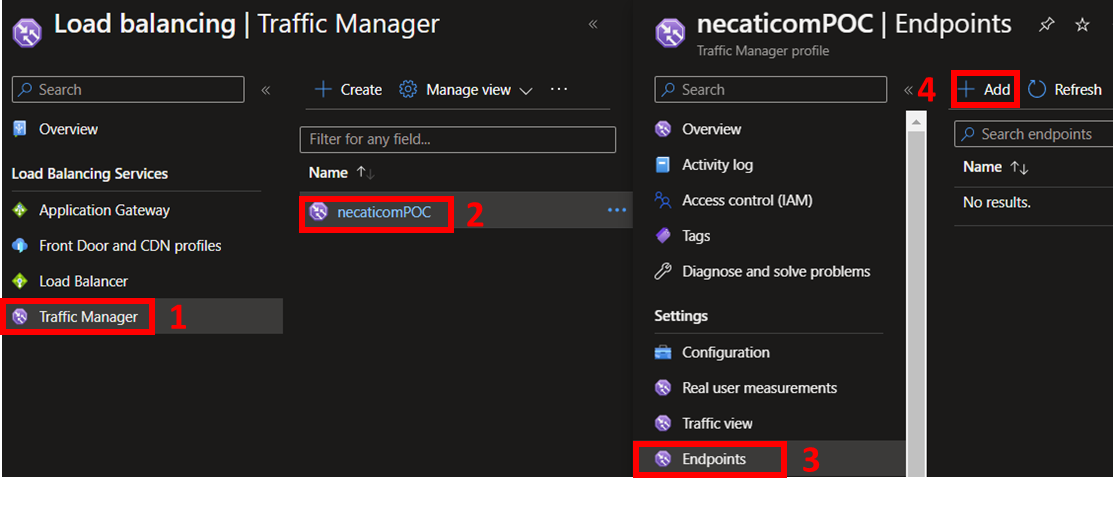
Task: Click the necaticomPOC profile header icon
Action: tap(669, 33)
